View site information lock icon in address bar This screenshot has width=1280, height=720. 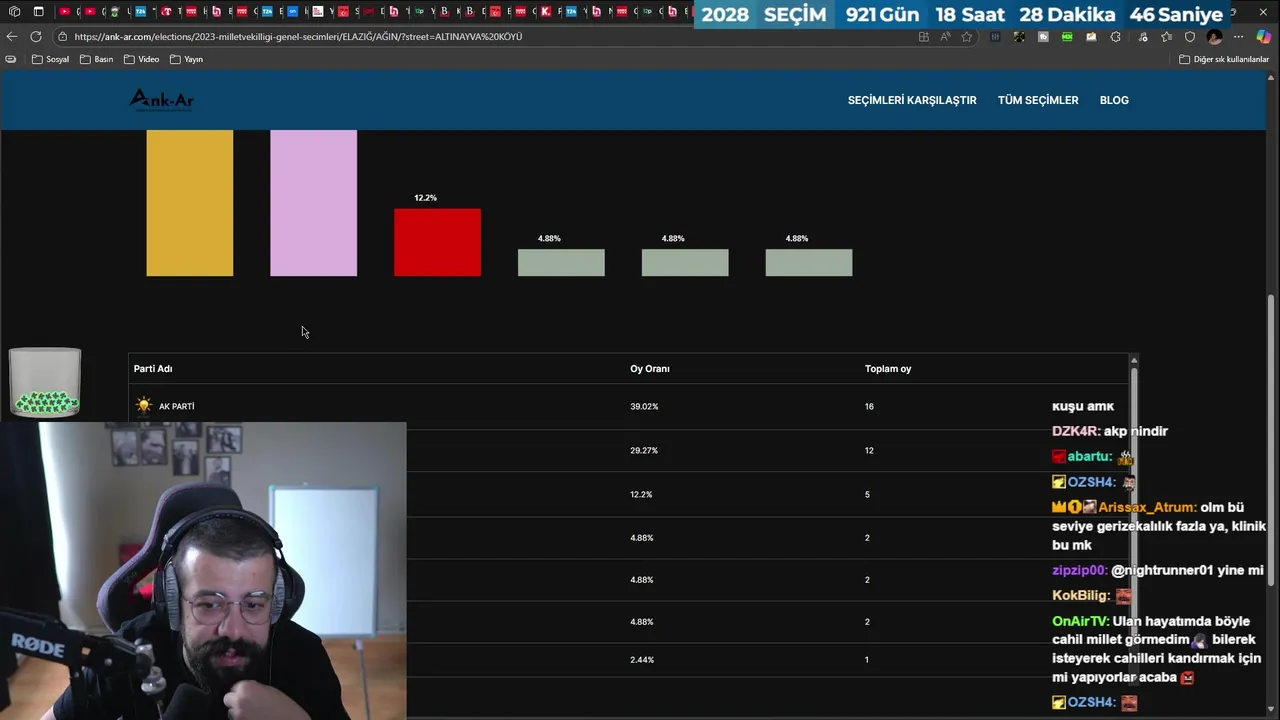pos(63,37)
